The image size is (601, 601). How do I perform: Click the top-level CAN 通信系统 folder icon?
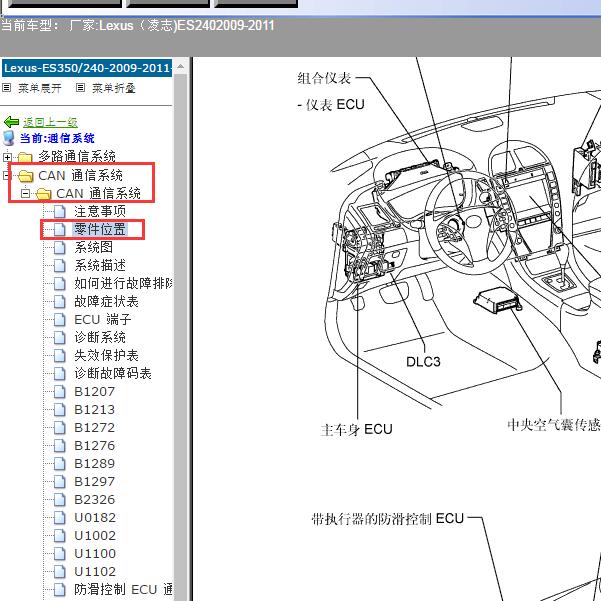[x=25, y=176]
